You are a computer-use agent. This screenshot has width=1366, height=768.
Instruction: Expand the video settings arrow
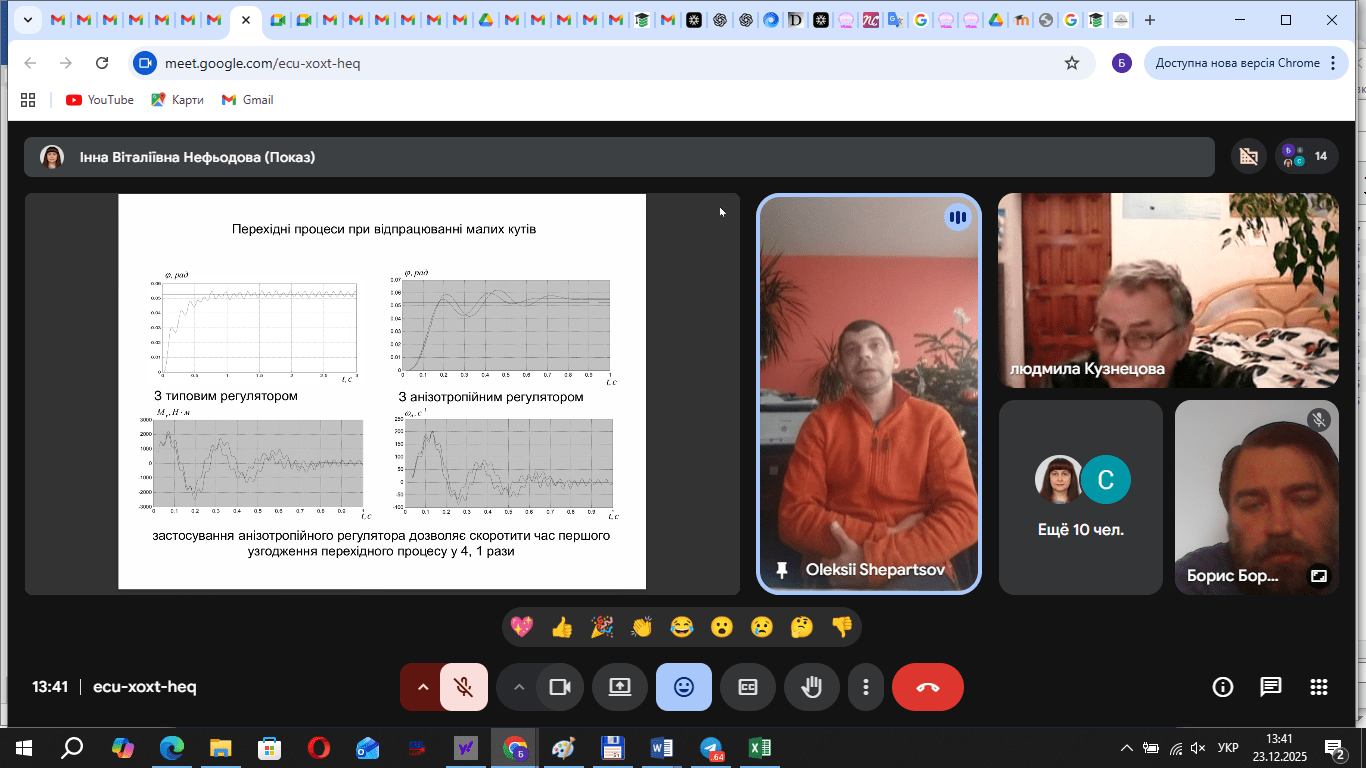coord(518,687)
